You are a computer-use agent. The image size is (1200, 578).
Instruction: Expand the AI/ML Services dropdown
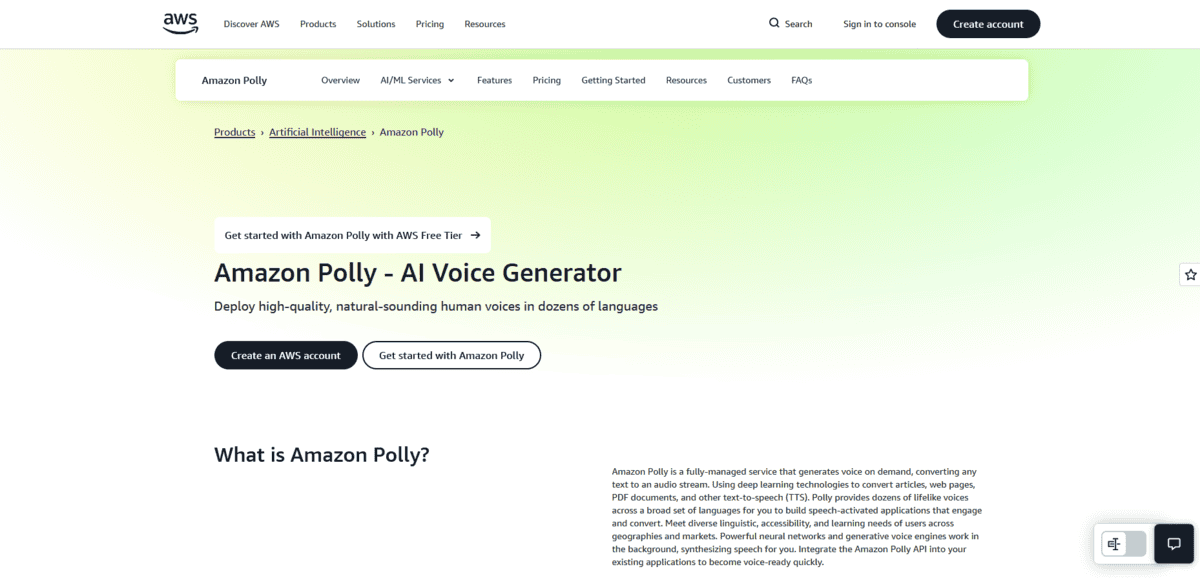pyautogui.click(x=417, y=80)
